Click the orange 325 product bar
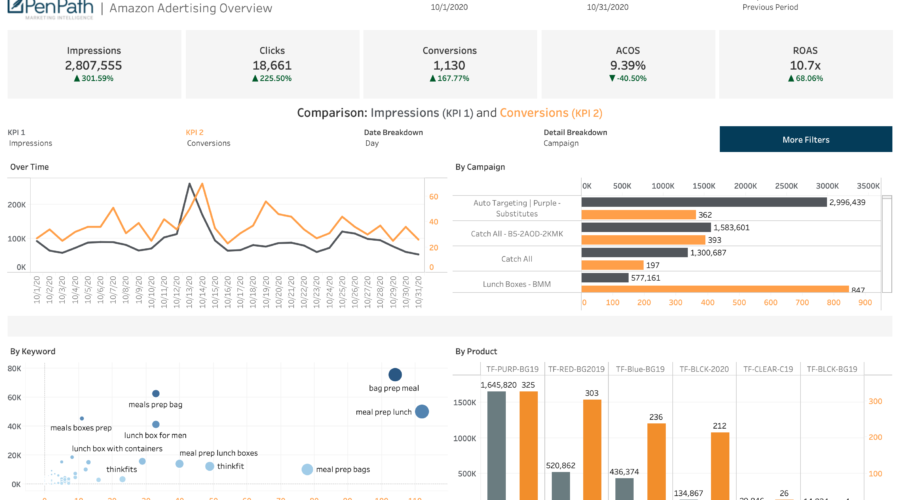 pos(528,445)
